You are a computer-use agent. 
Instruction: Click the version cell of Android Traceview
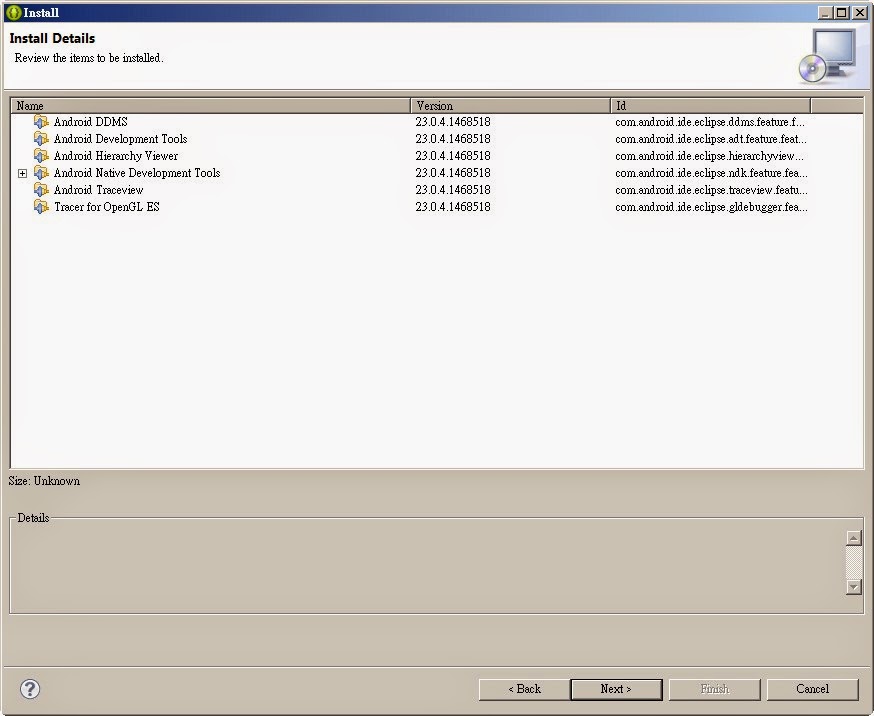453,189
